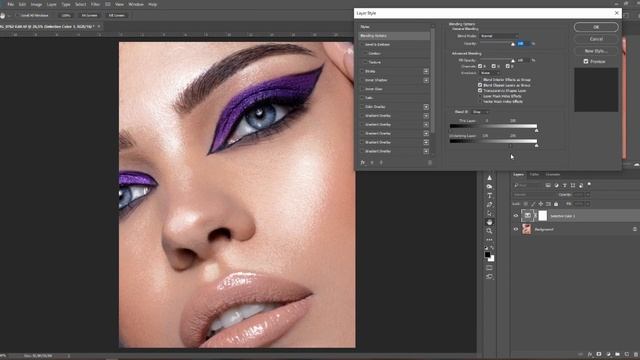Add layer style fx icon at Layers panel bottom
This screenshot has height=360, width=640.
(590, 354)
